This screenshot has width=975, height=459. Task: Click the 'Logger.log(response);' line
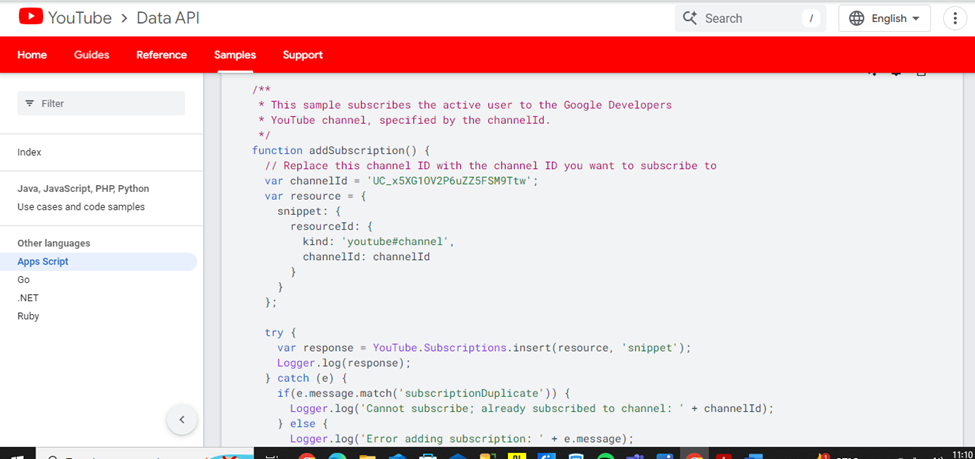pyautogui.click(x=344, y=363)
